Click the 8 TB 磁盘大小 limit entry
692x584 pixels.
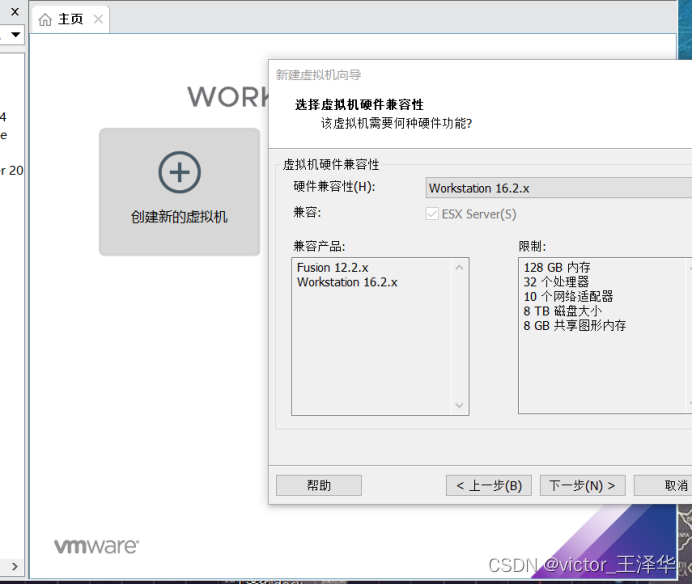[563, 311]
